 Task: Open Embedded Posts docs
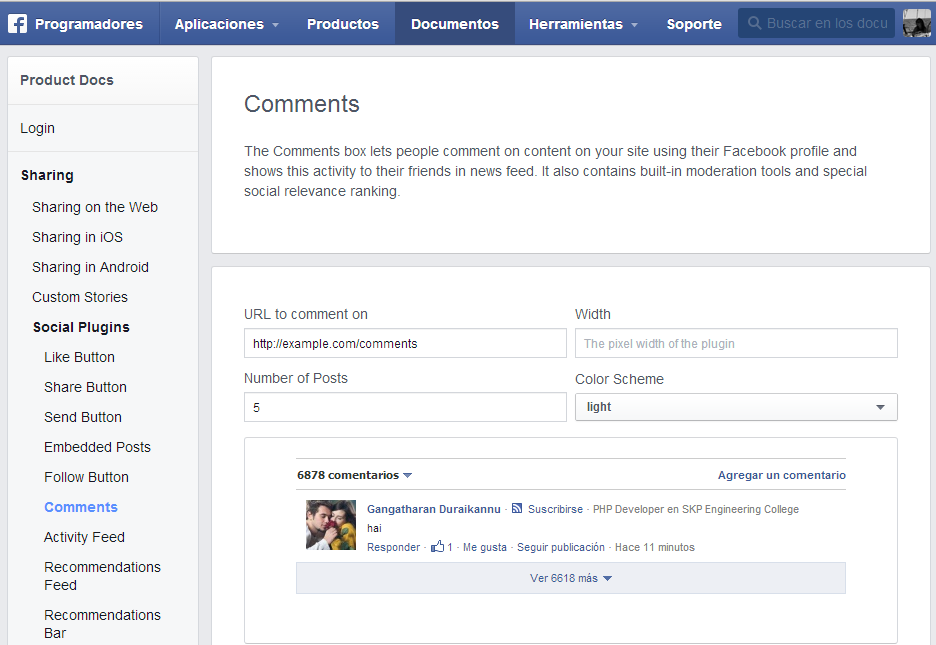point(97,447)
